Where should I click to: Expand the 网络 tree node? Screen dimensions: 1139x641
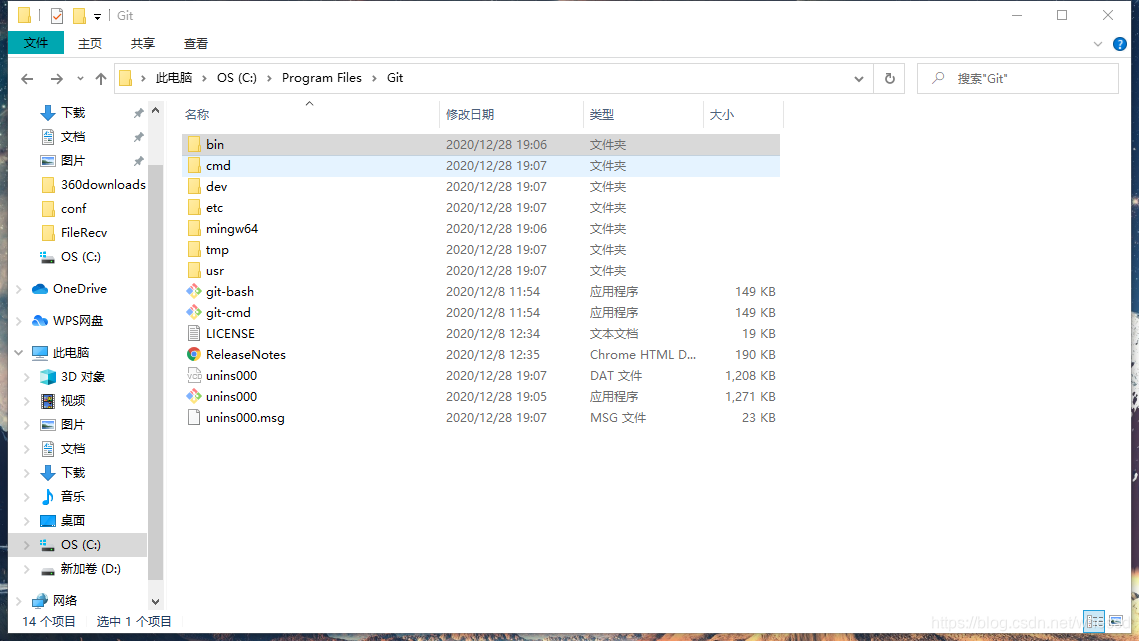click(x=19, y=600)
